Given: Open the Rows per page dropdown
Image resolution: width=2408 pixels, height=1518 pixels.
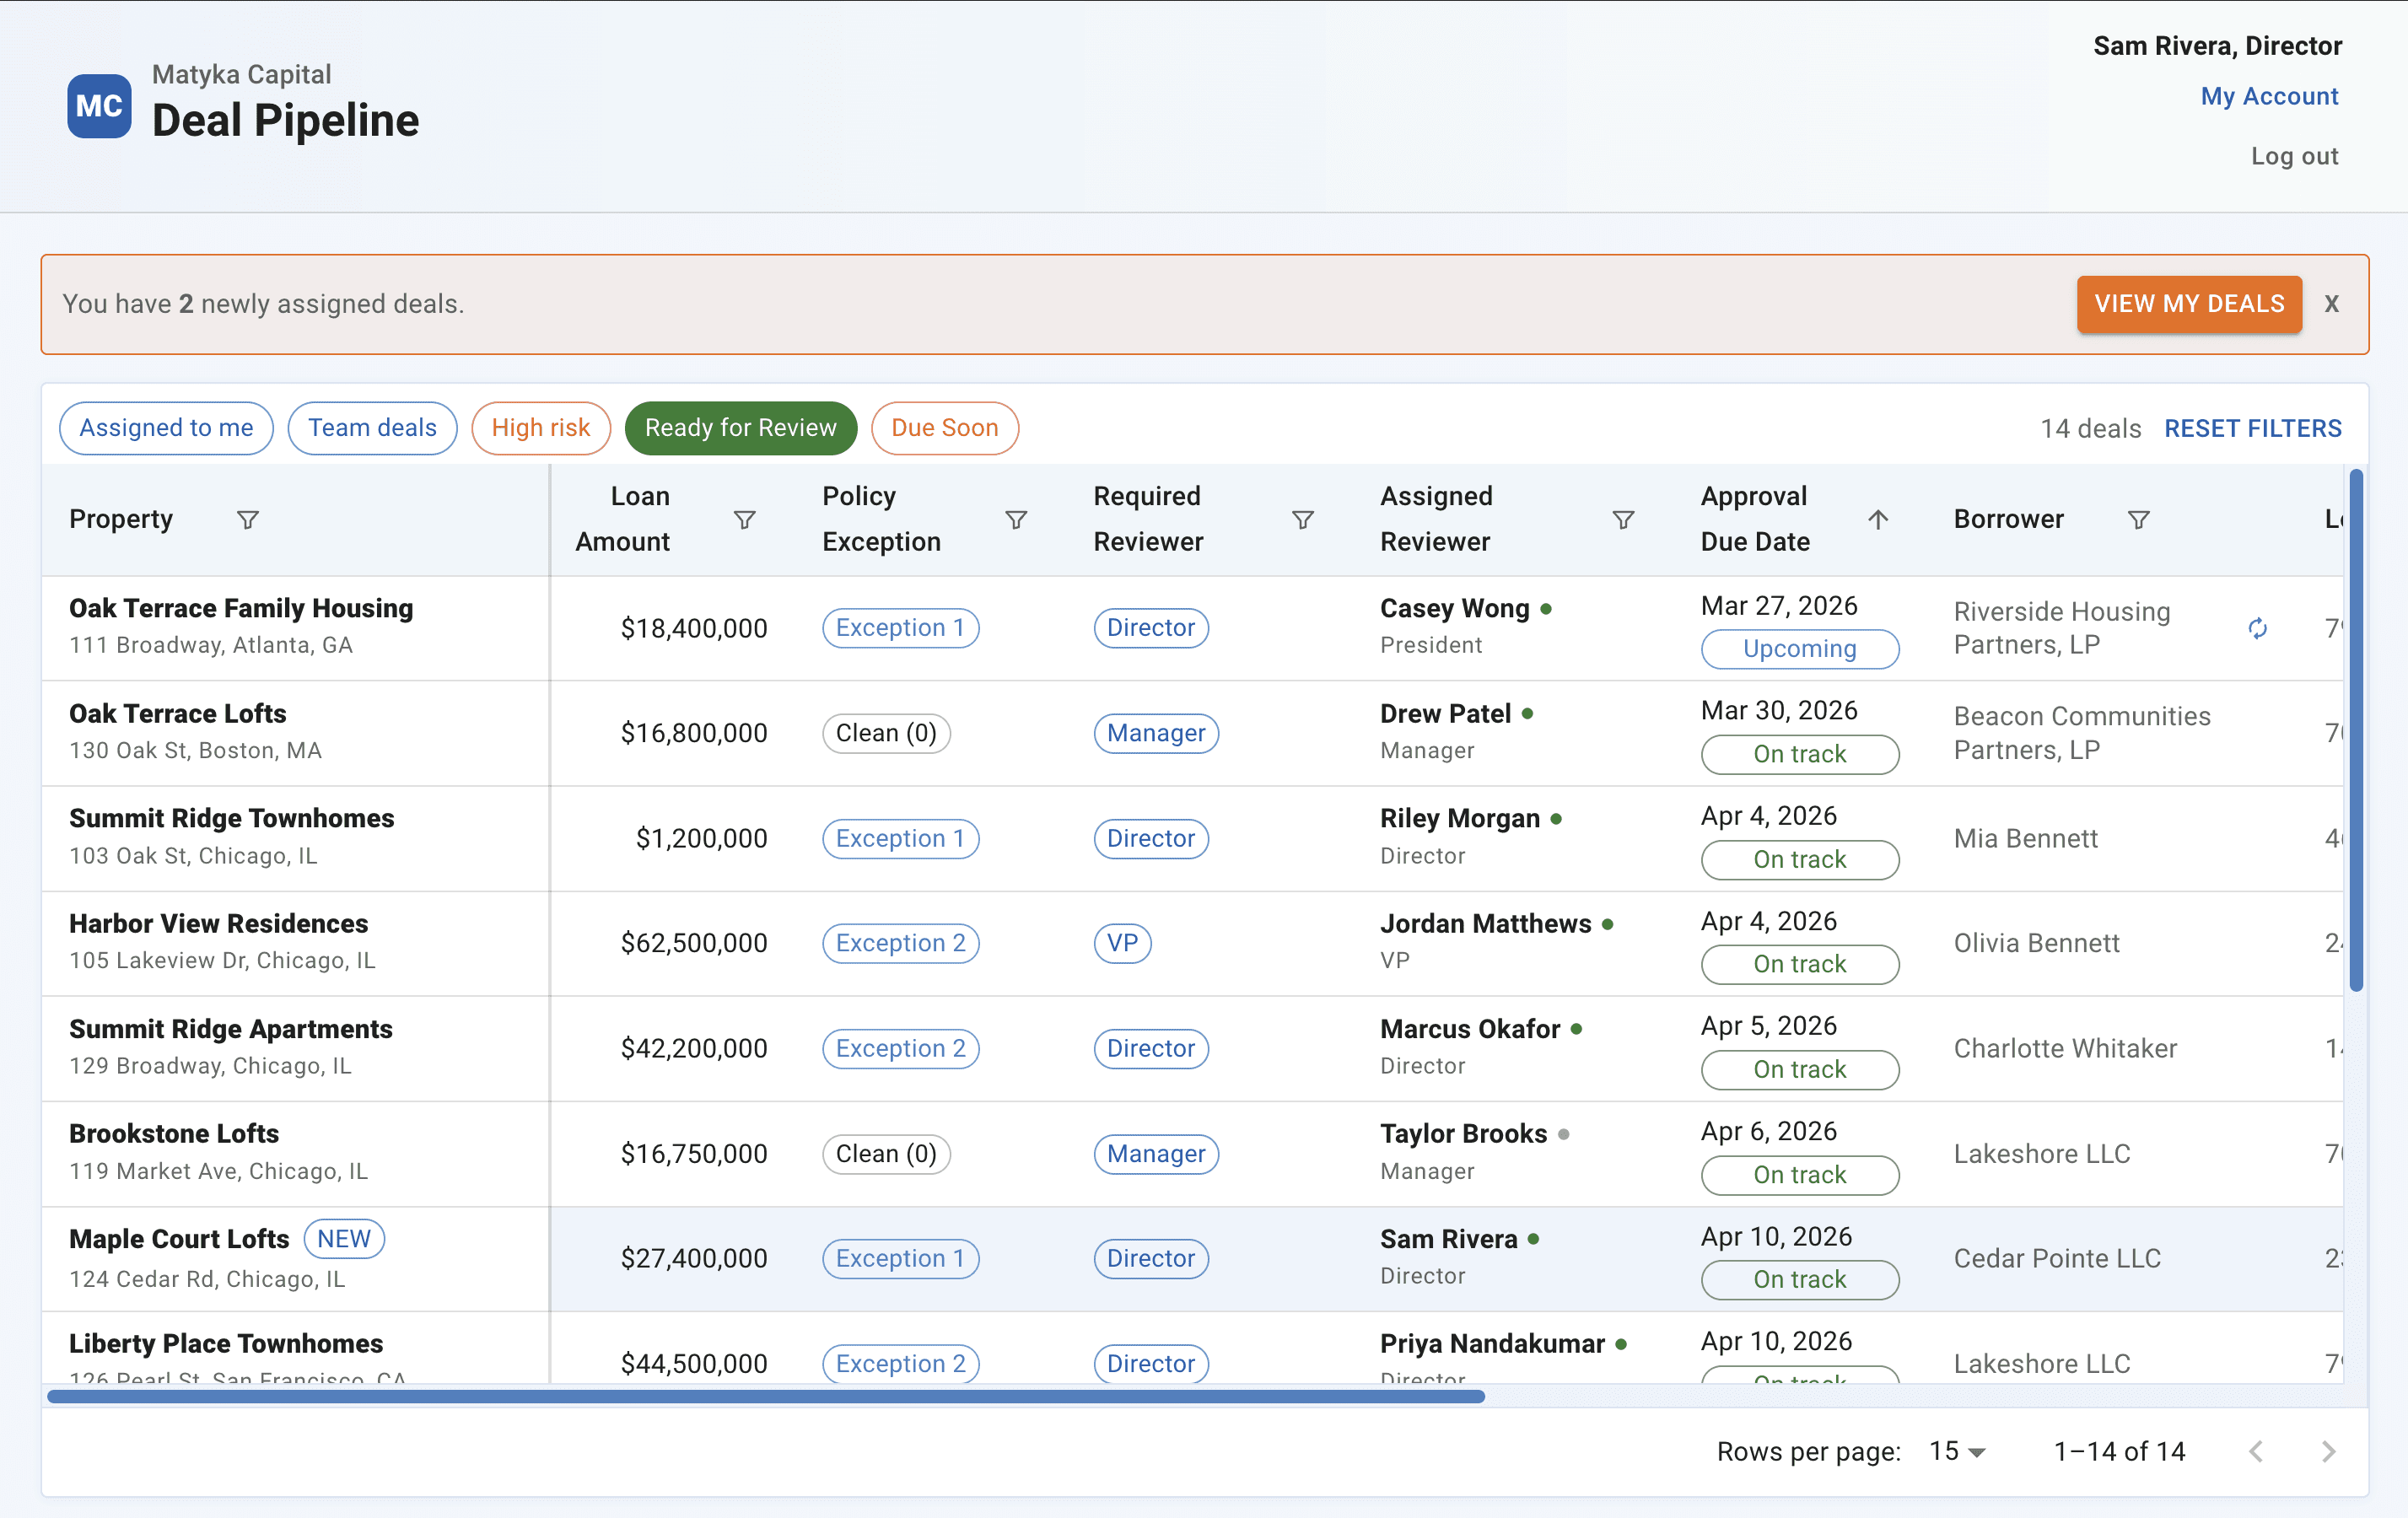Looking at the screenshot, I should (x=1957, y=1451).
